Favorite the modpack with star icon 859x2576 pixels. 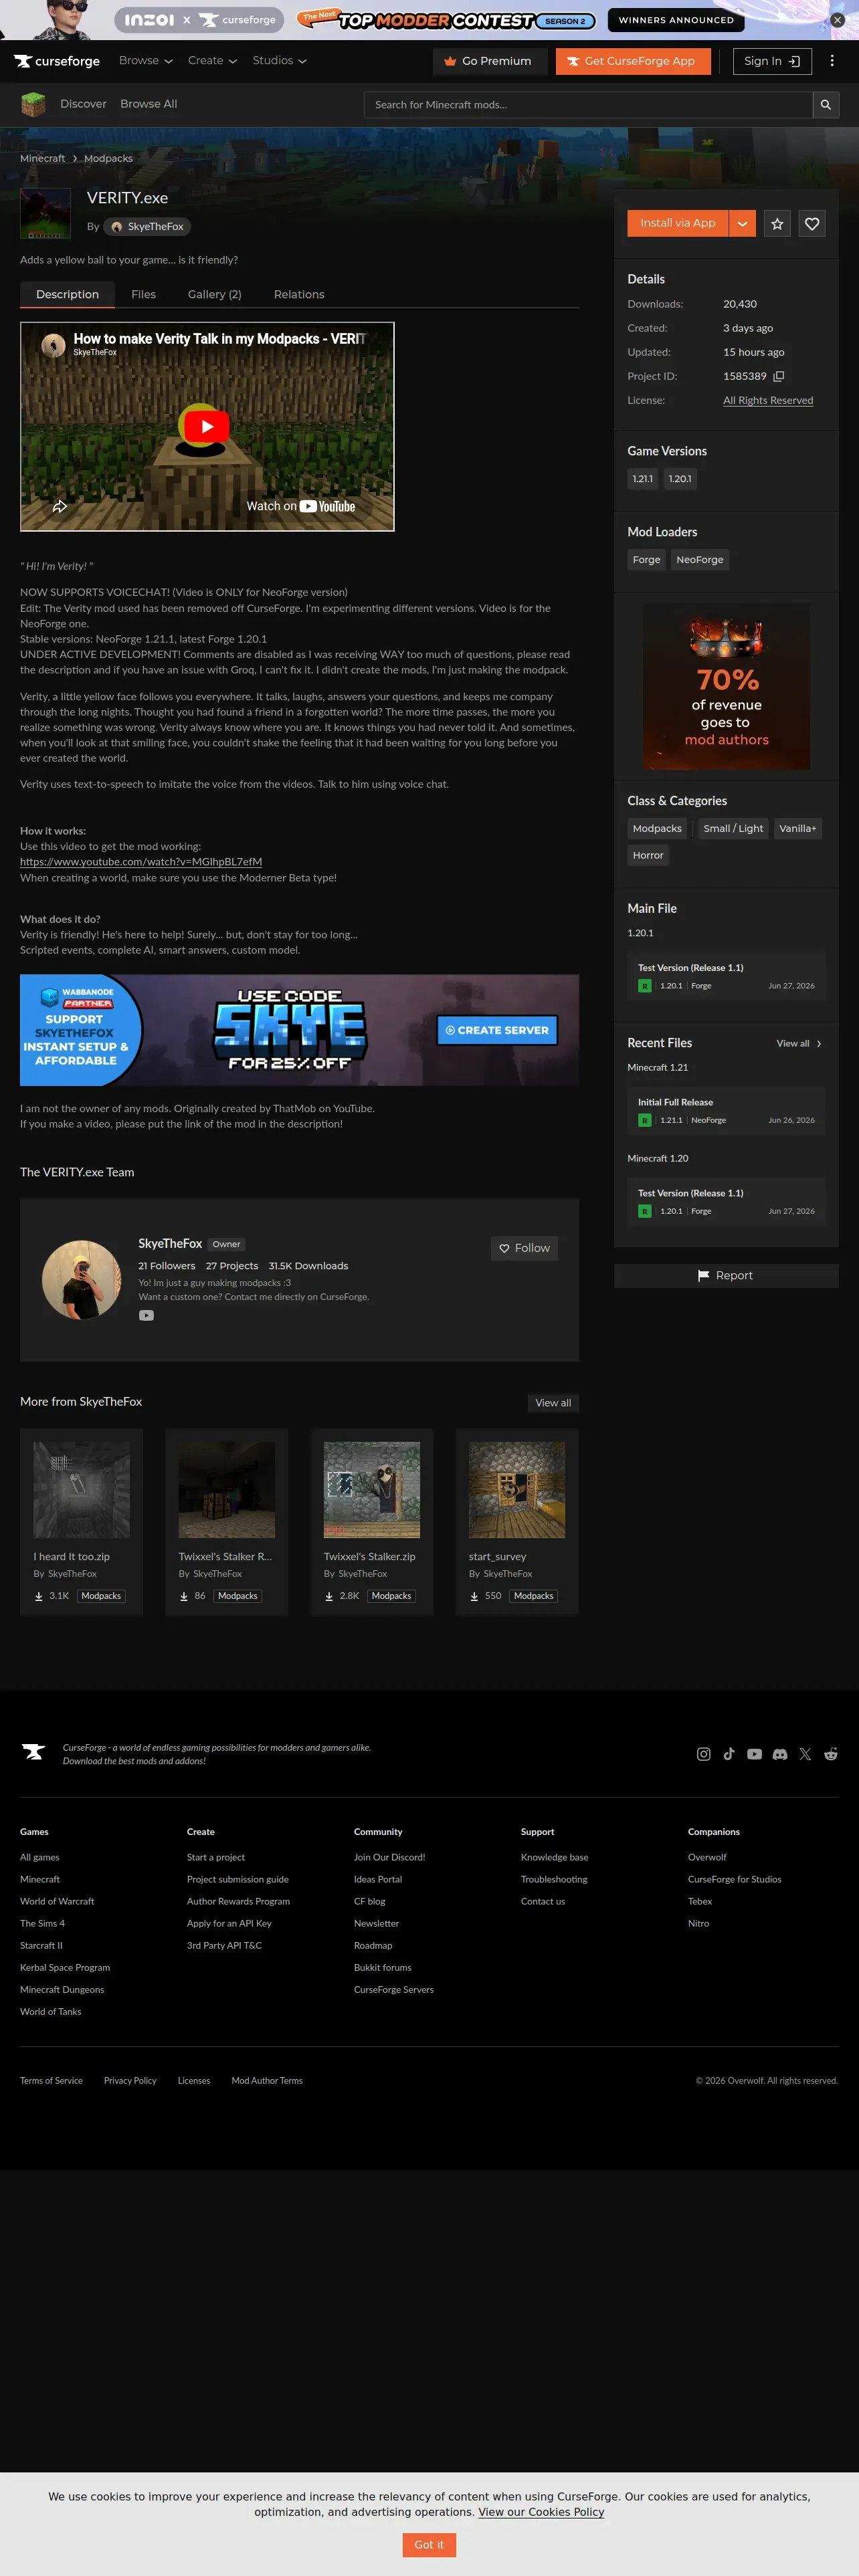(x=777, y=224)
